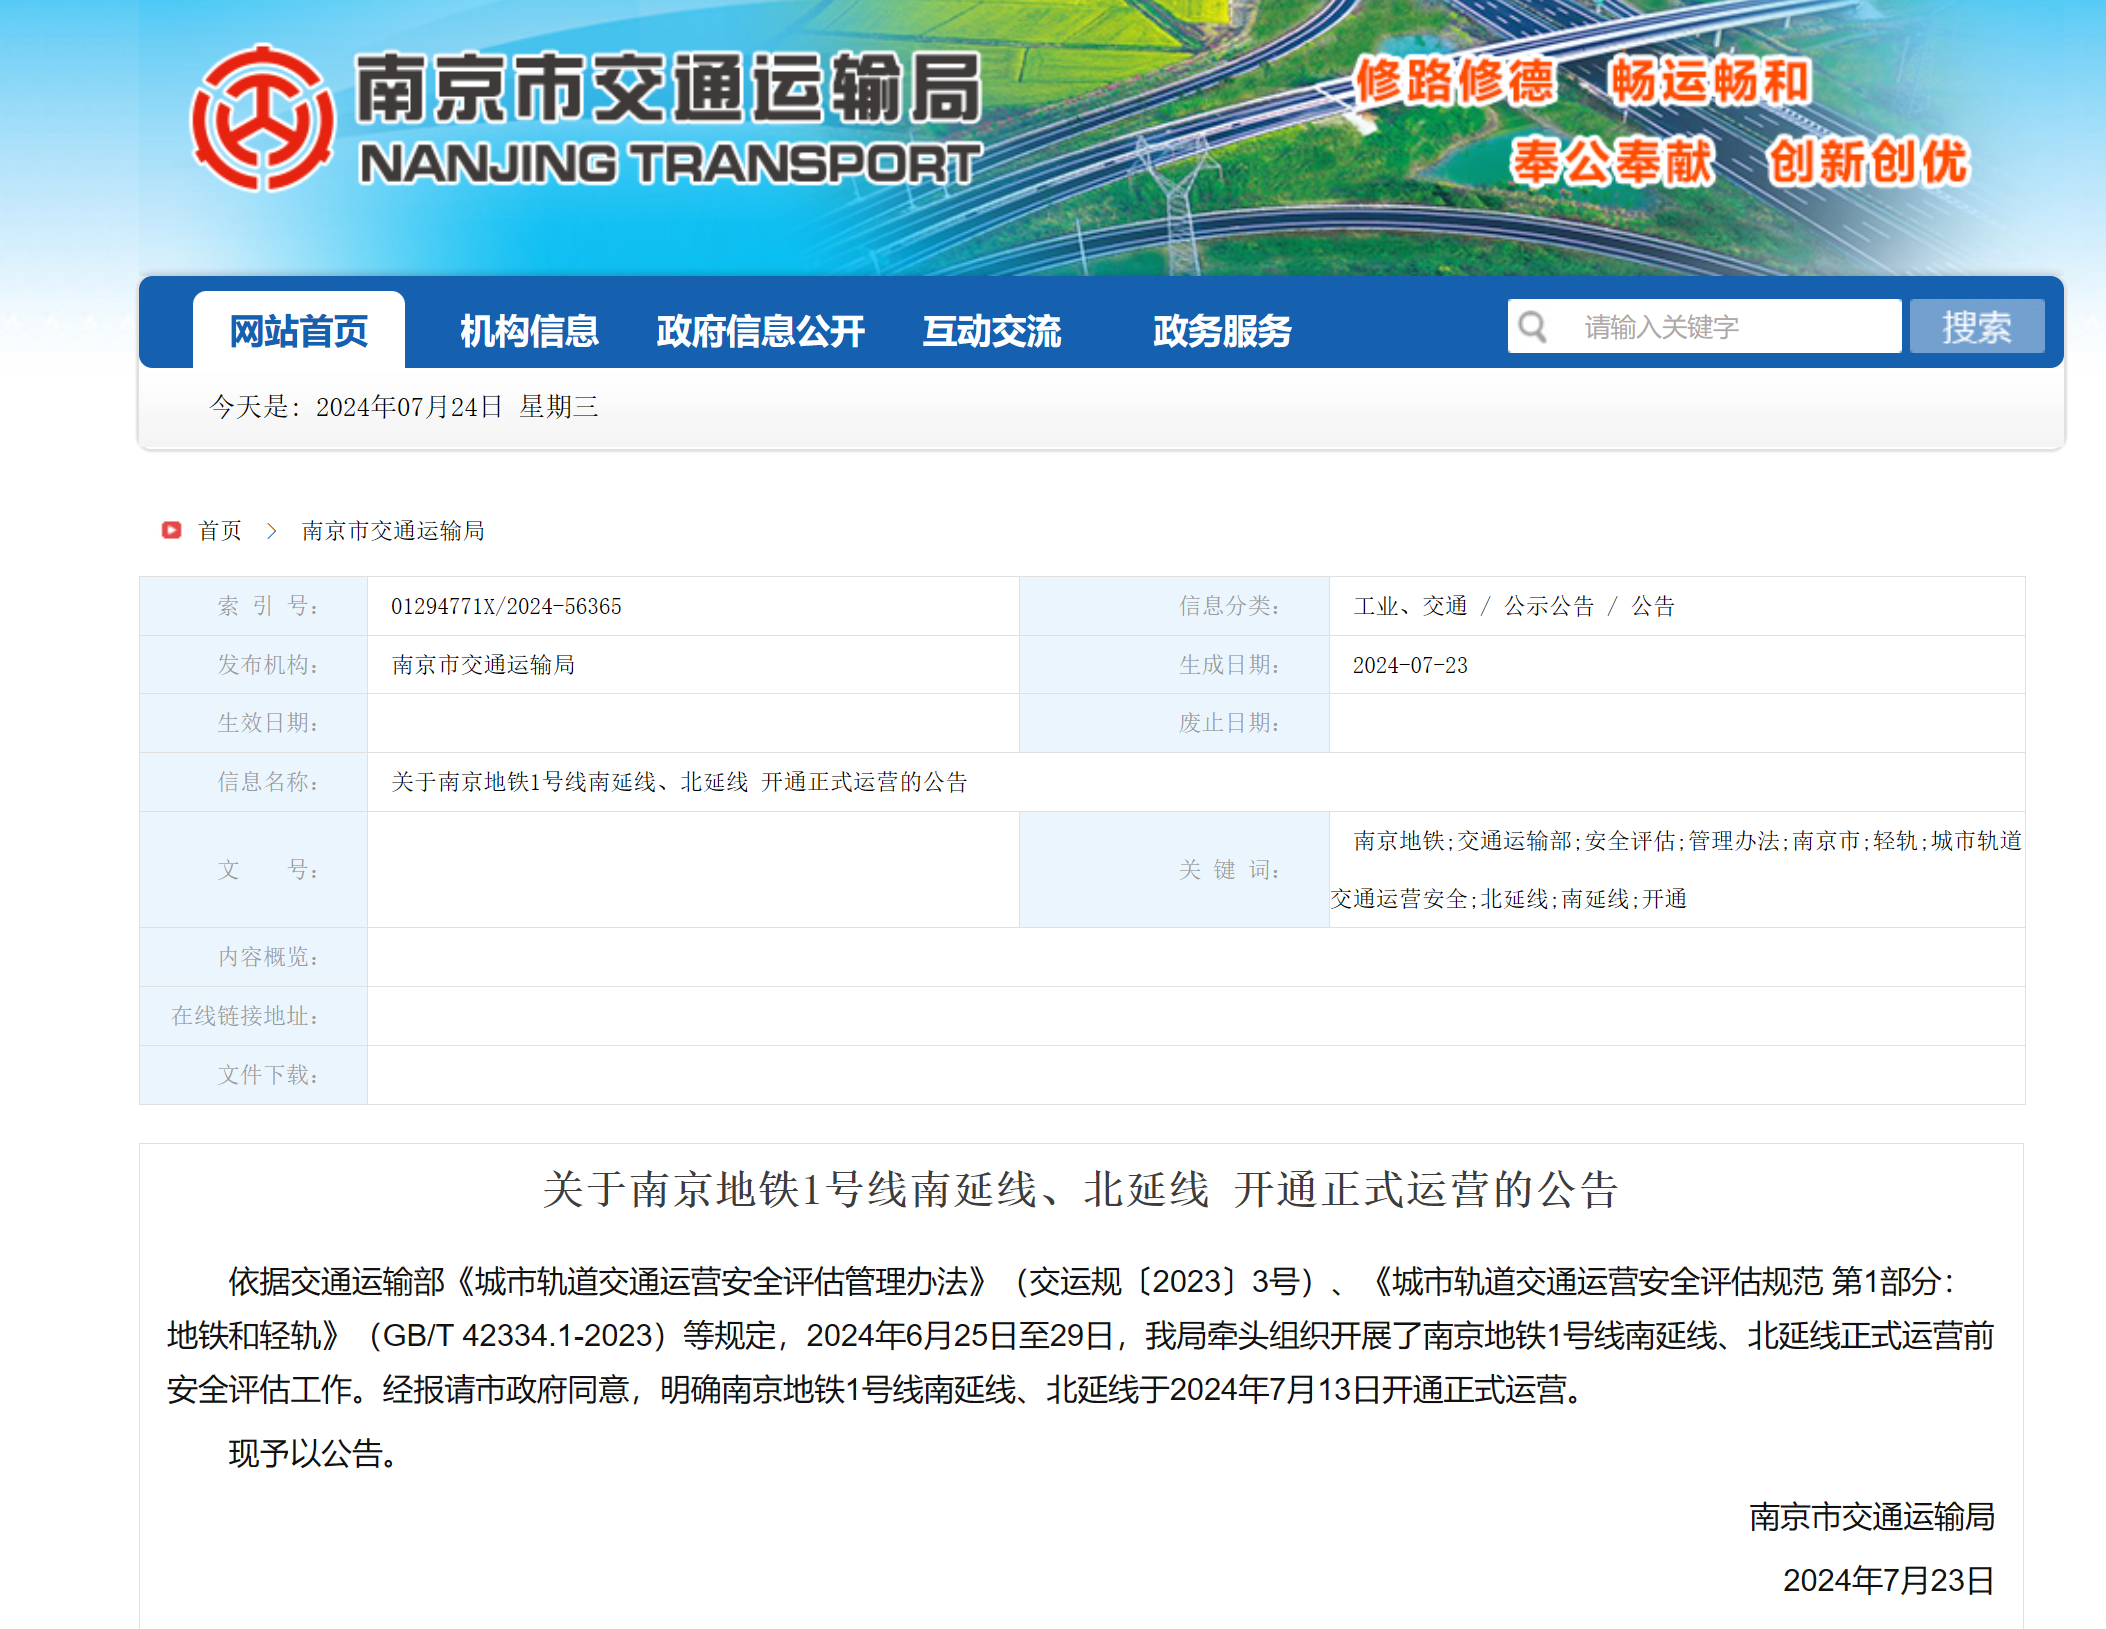
Task: Click the announcement headline above article body
Action: 1080,1189
